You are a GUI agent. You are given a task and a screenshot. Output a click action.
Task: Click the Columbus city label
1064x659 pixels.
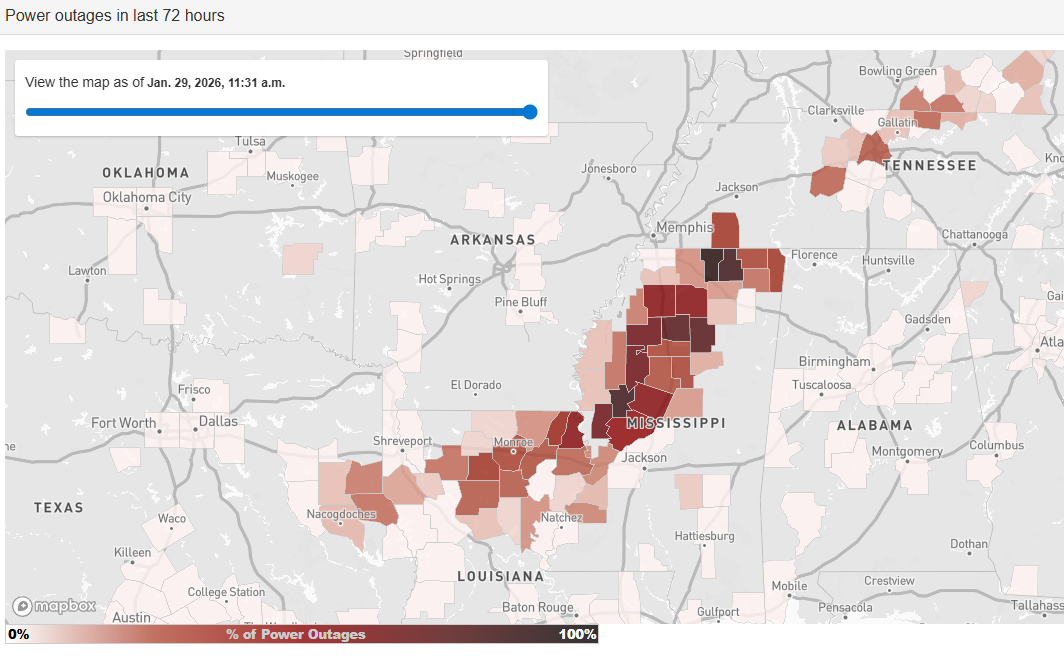pyautogui.click(x=996, y=445)
